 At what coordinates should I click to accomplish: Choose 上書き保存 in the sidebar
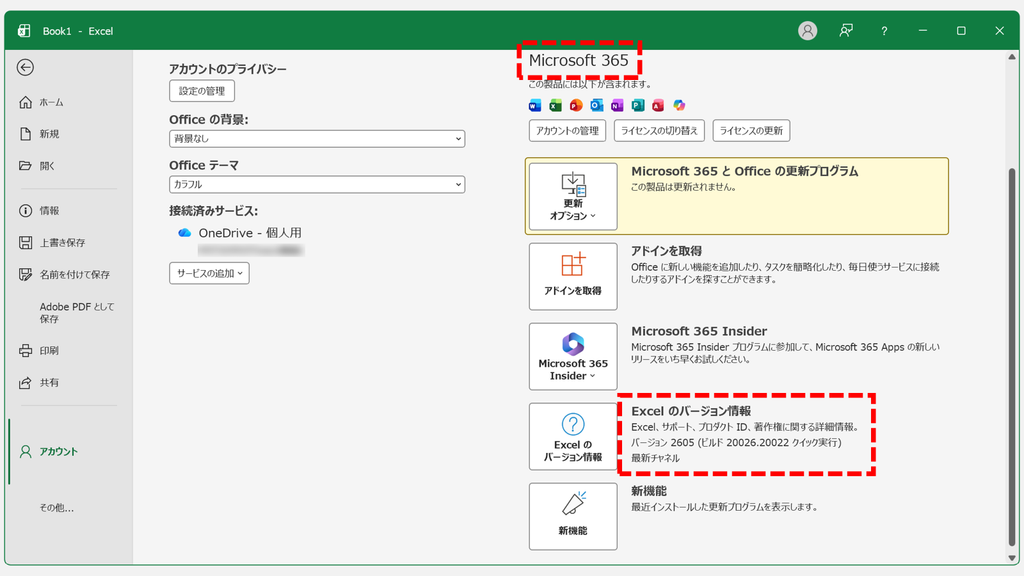click(x=52, y=242)
